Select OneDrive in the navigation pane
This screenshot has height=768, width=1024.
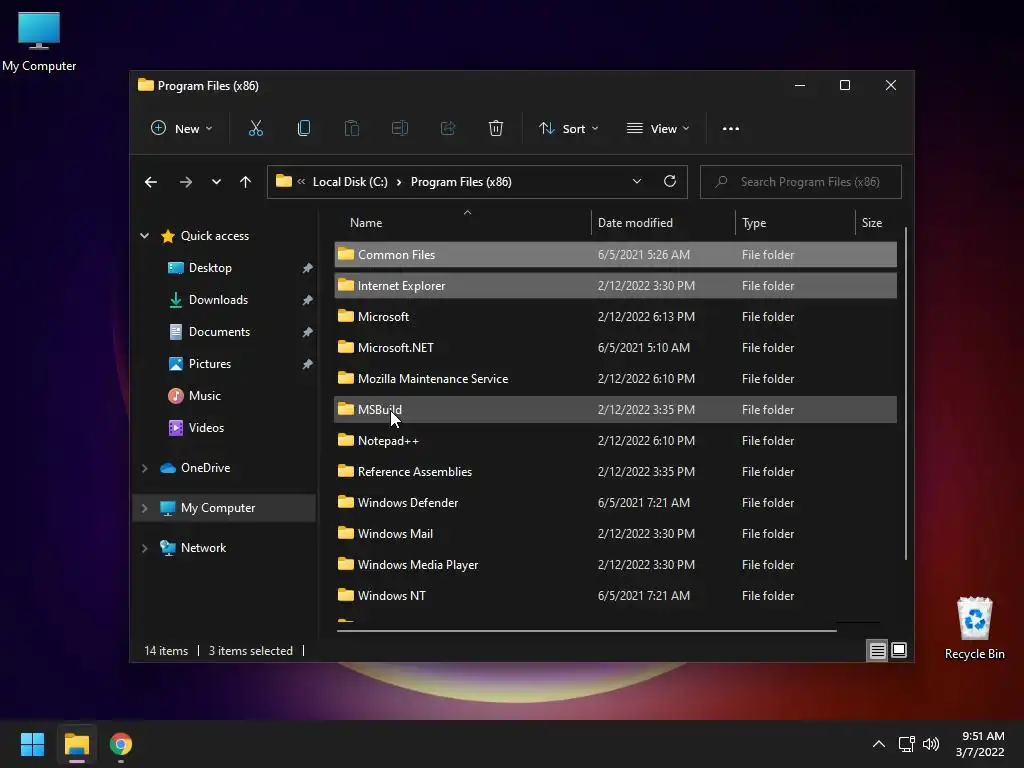205,468
